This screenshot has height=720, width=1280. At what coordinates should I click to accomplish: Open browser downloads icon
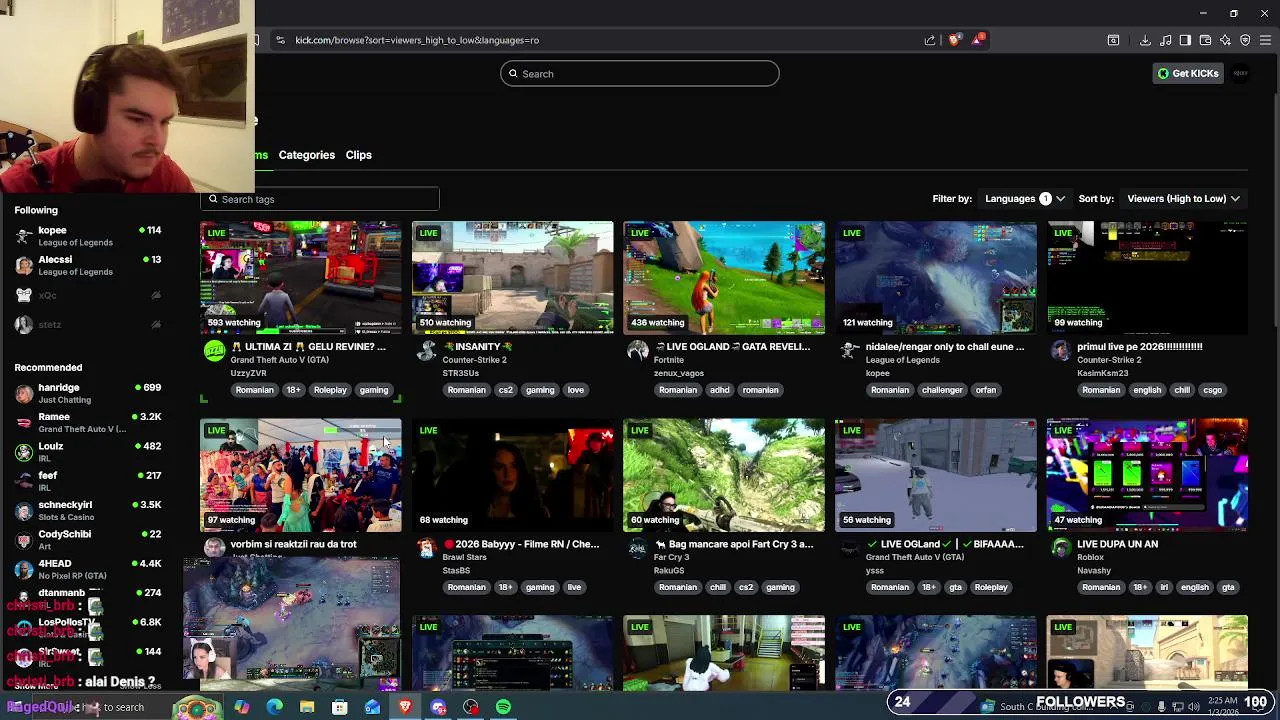[1145, 40]
